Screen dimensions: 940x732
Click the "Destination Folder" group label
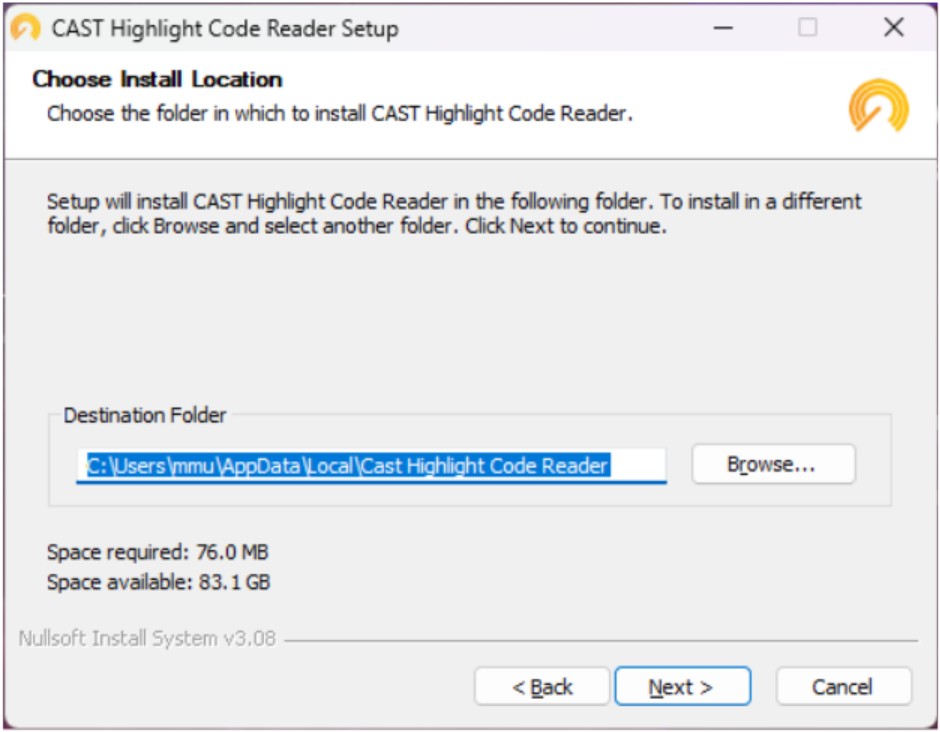point(145,415)
